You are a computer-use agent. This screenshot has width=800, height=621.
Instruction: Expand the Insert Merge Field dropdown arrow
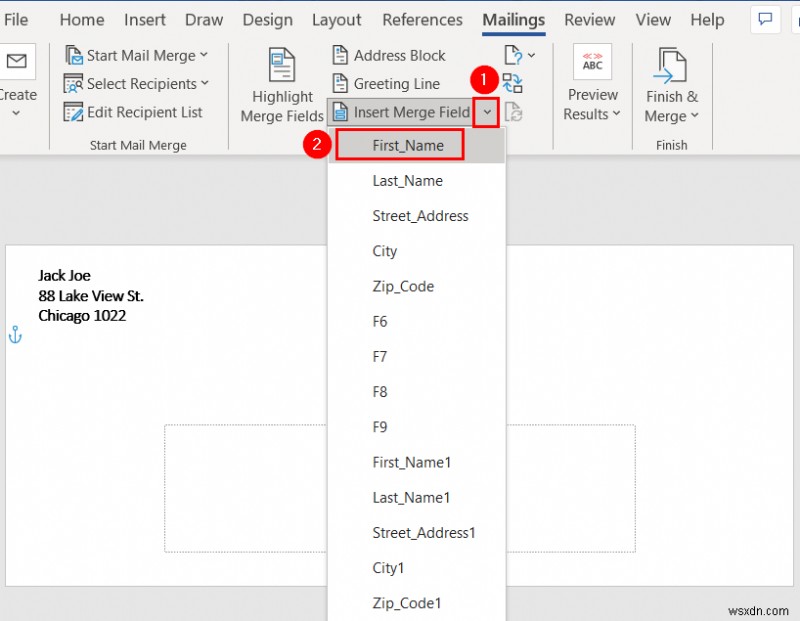click(x=486, y=112)
